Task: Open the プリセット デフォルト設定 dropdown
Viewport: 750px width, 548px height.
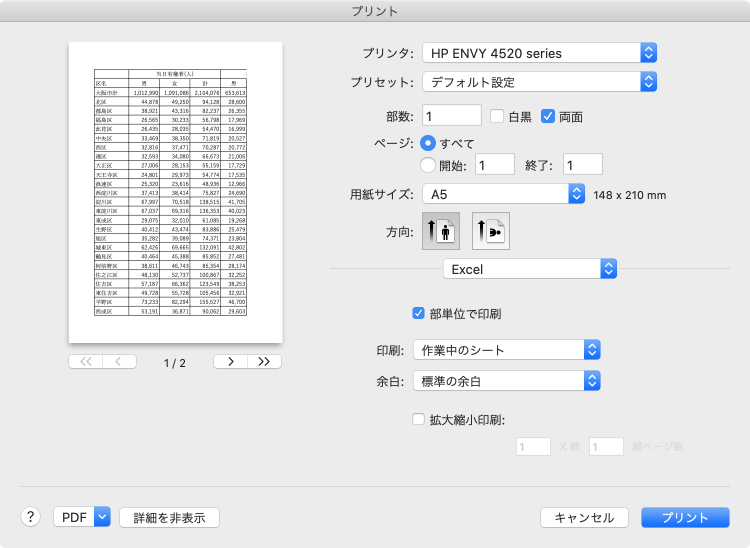Action: [x=540, y=82]
